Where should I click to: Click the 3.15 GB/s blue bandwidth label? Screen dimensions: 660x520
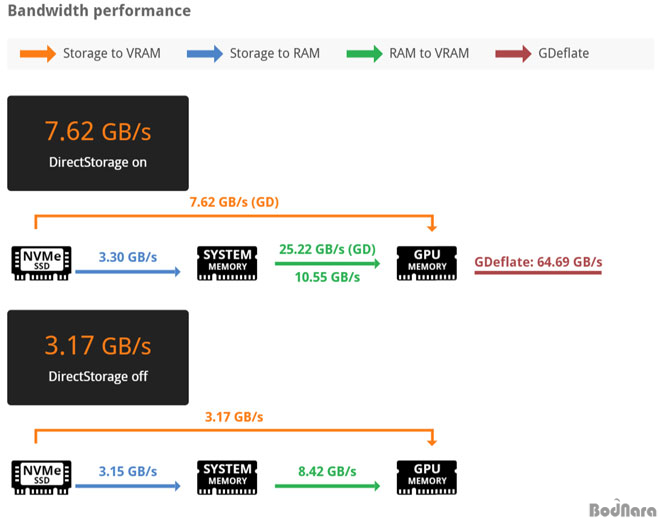point(128,471)
